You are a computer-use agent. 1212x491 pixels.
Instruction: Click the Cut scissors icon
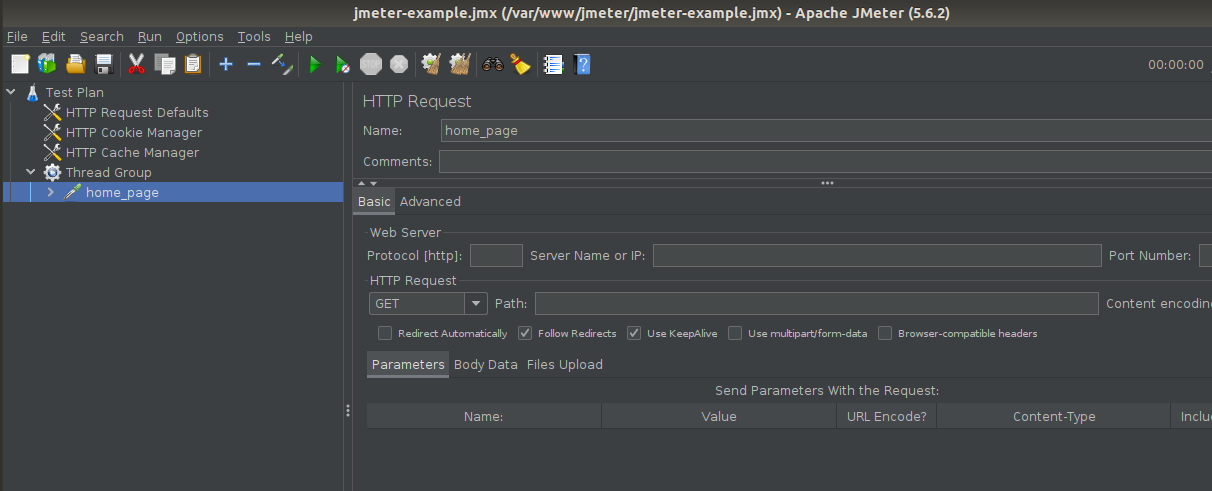click(136, 64)
